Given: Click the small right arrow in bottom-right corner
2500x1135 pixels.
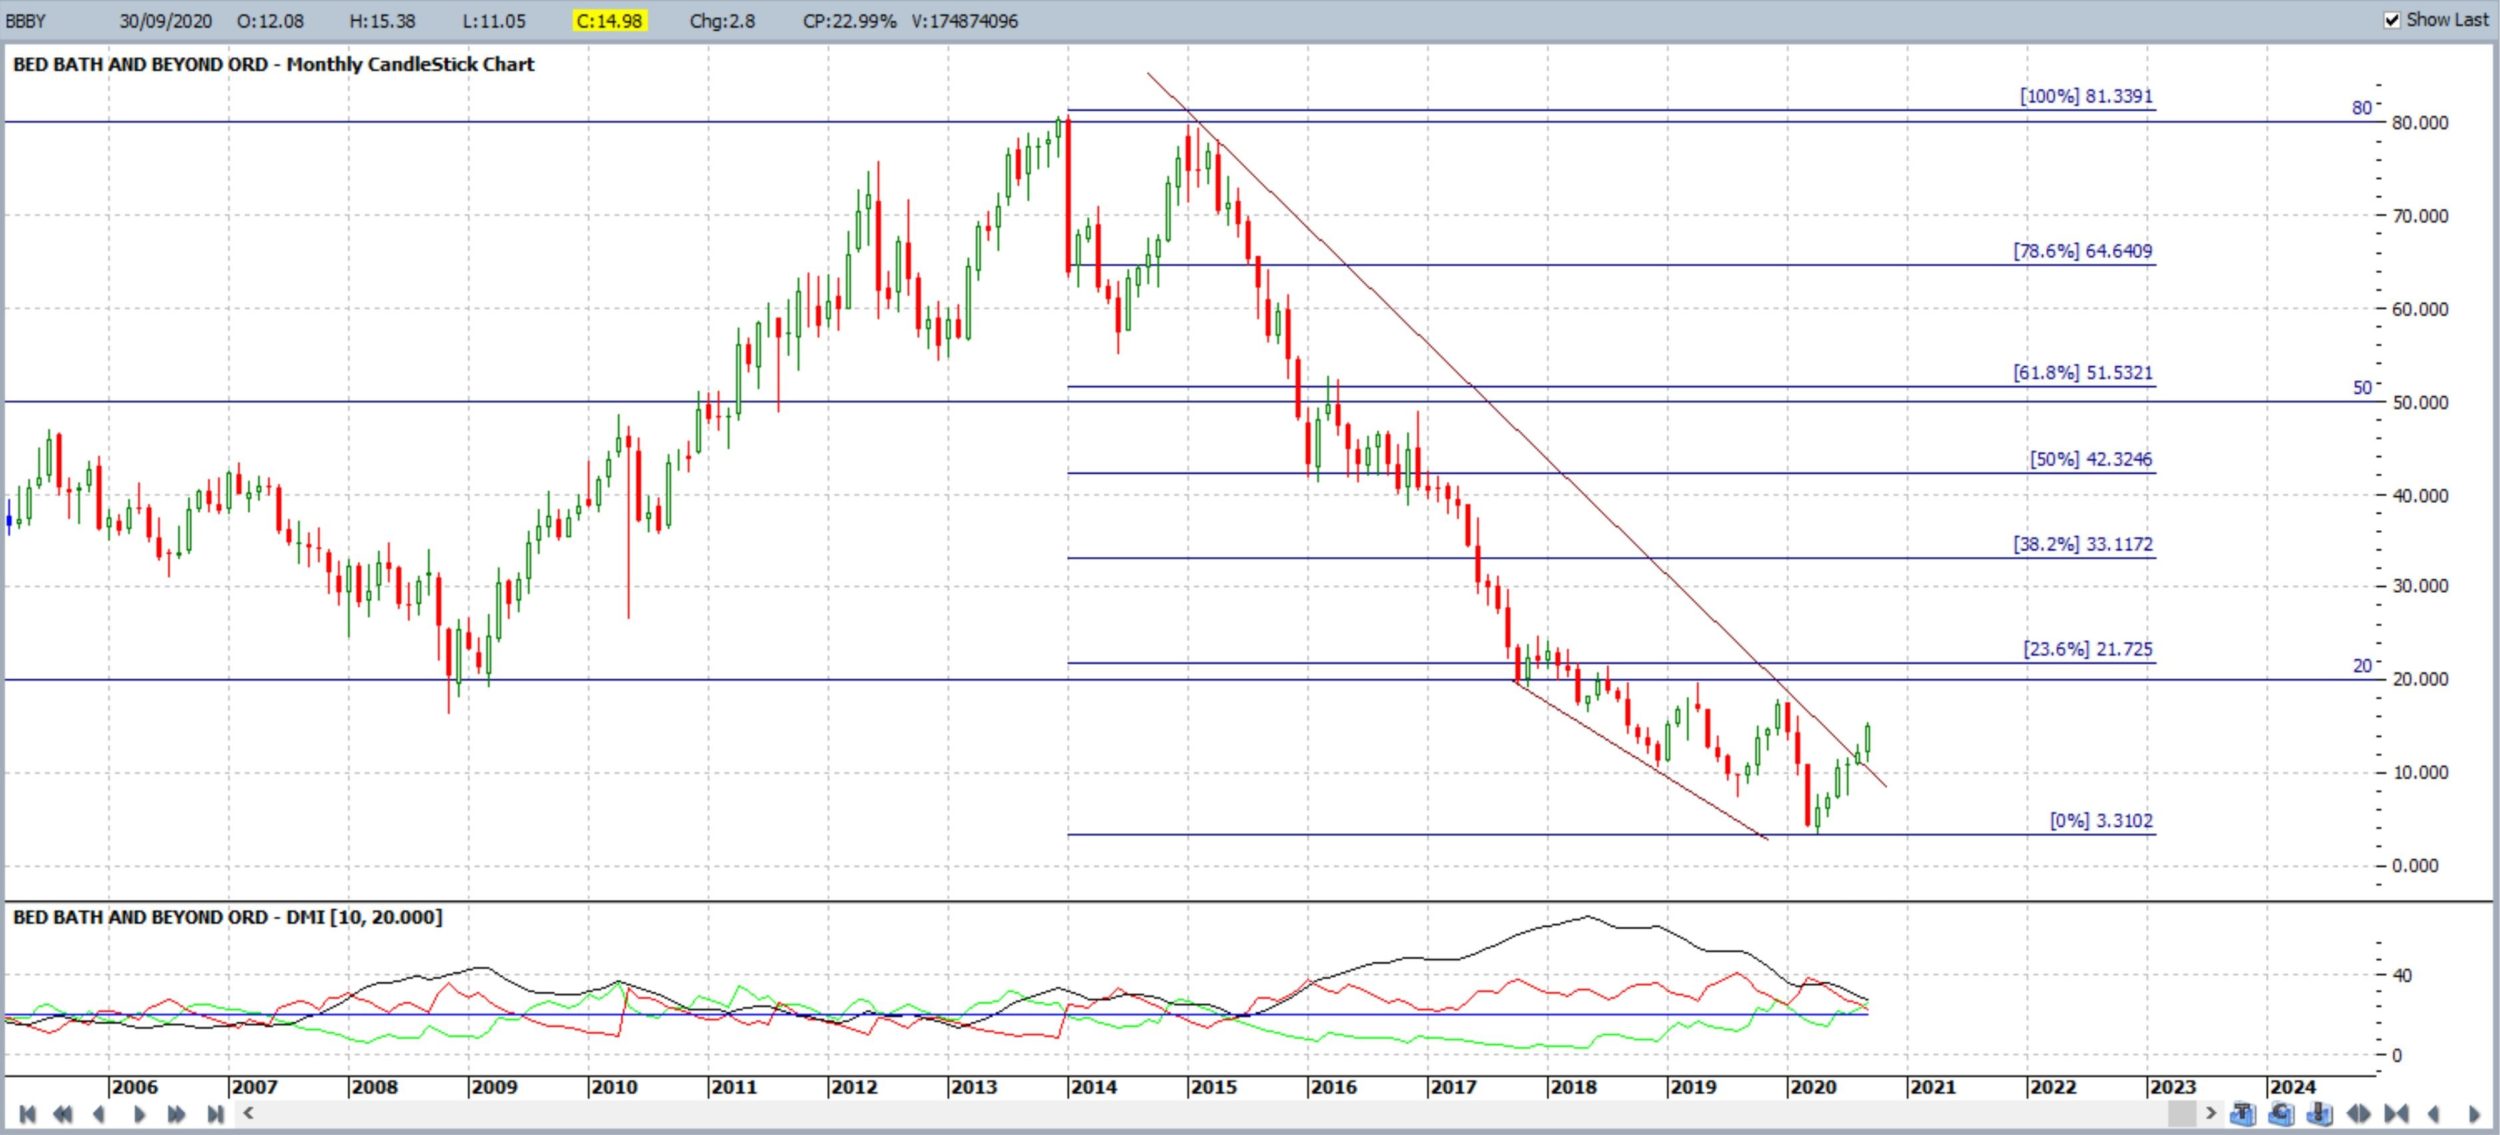Looking at the screenshot, I should 2474,1114.
